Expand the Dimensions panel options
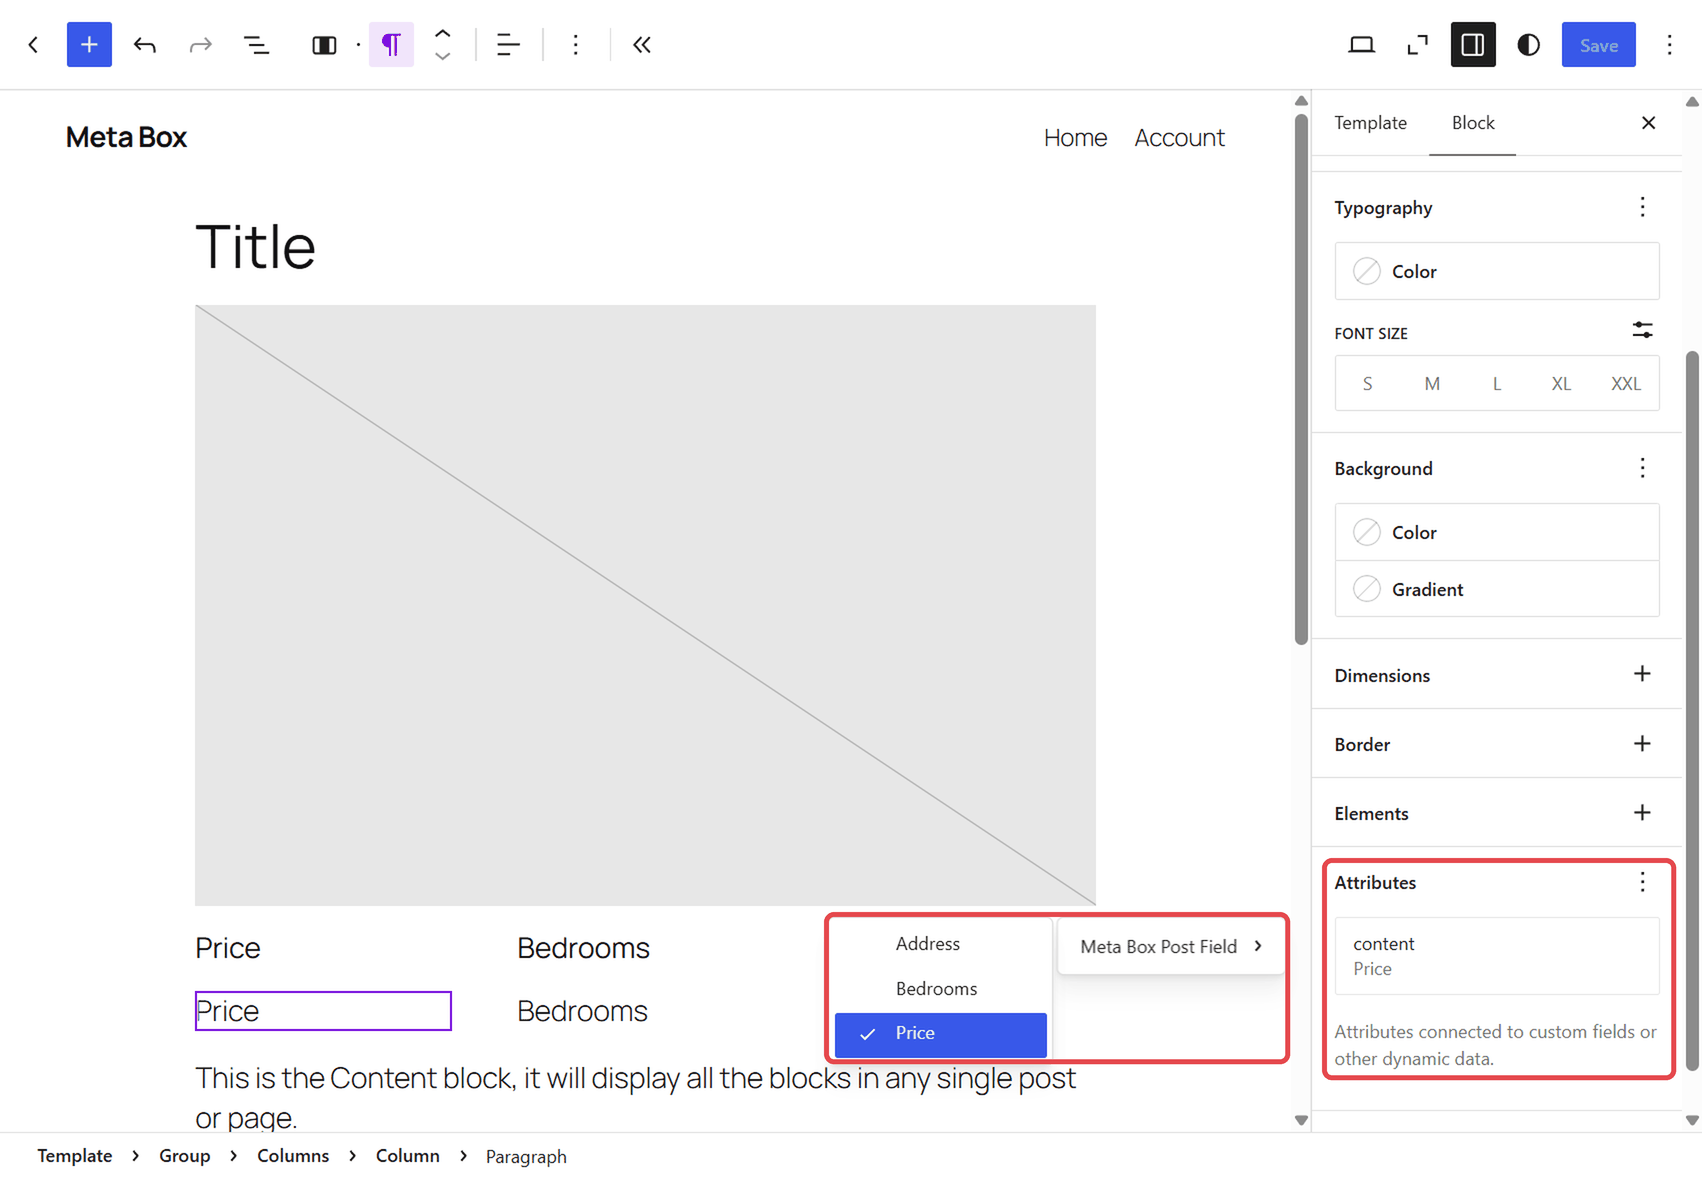This screenshot has height=1177, width=1702. [x=1642, y=675]
